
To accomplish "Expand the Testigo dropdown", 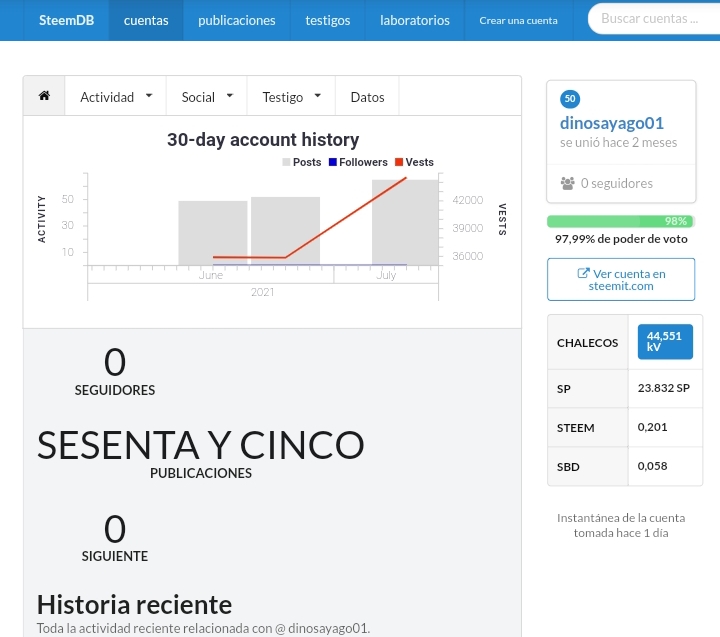I will 291,96.
